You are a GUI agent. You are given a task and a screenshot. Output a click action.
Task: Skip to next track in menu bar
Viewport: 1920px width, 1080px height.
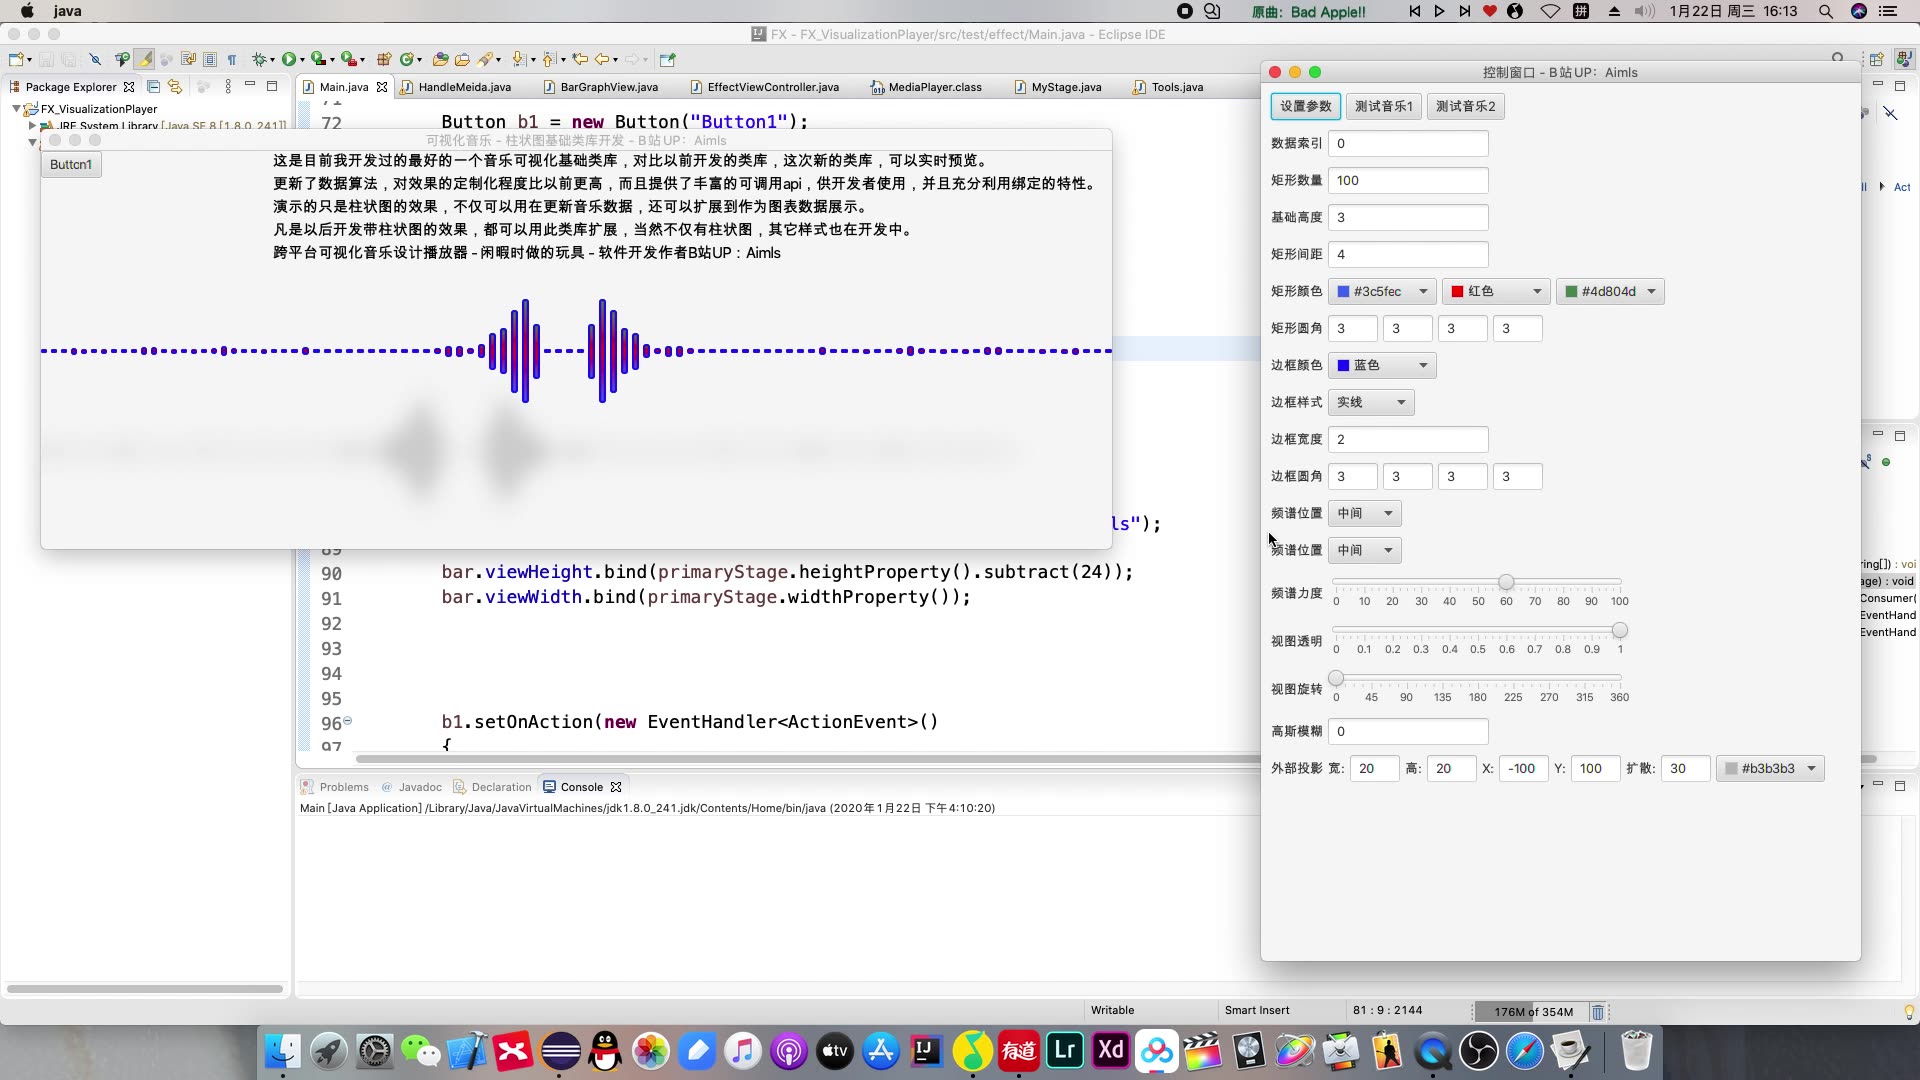pos(1464,11)
